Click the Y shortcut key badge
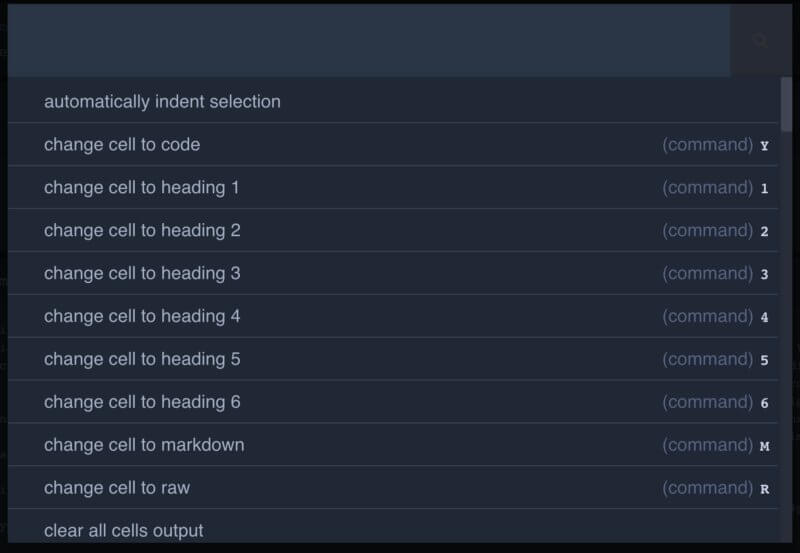This screenshot has height=553, width=800. tap(764, 146)
